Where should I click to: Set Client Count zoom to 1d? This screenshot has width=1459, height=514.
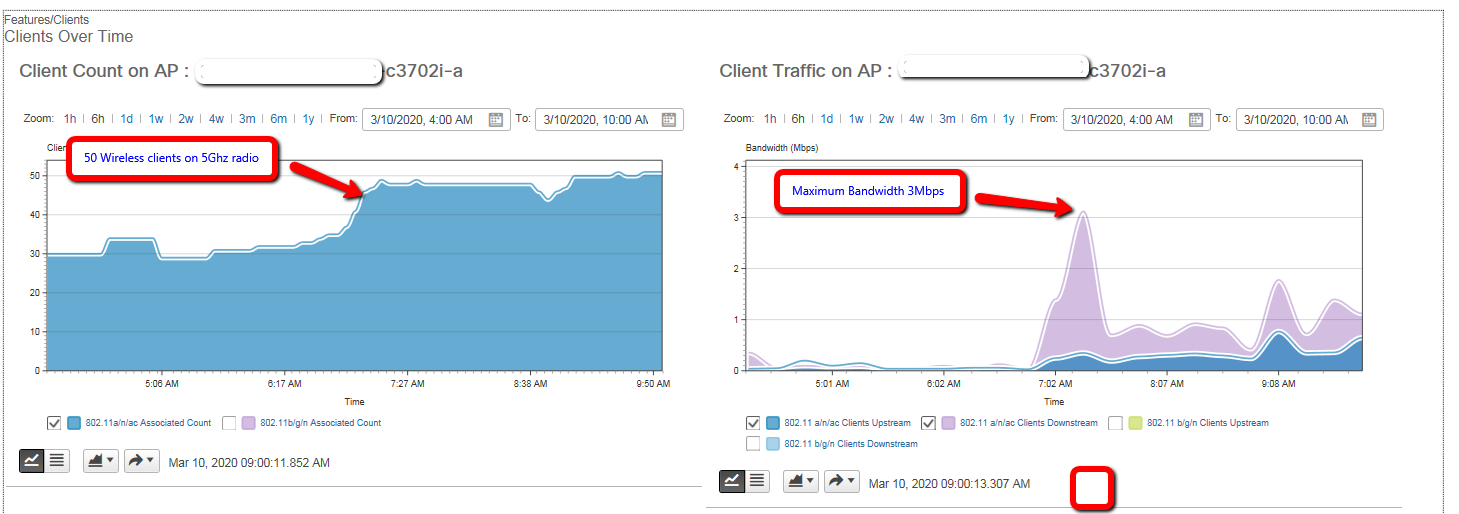[127, 119]
